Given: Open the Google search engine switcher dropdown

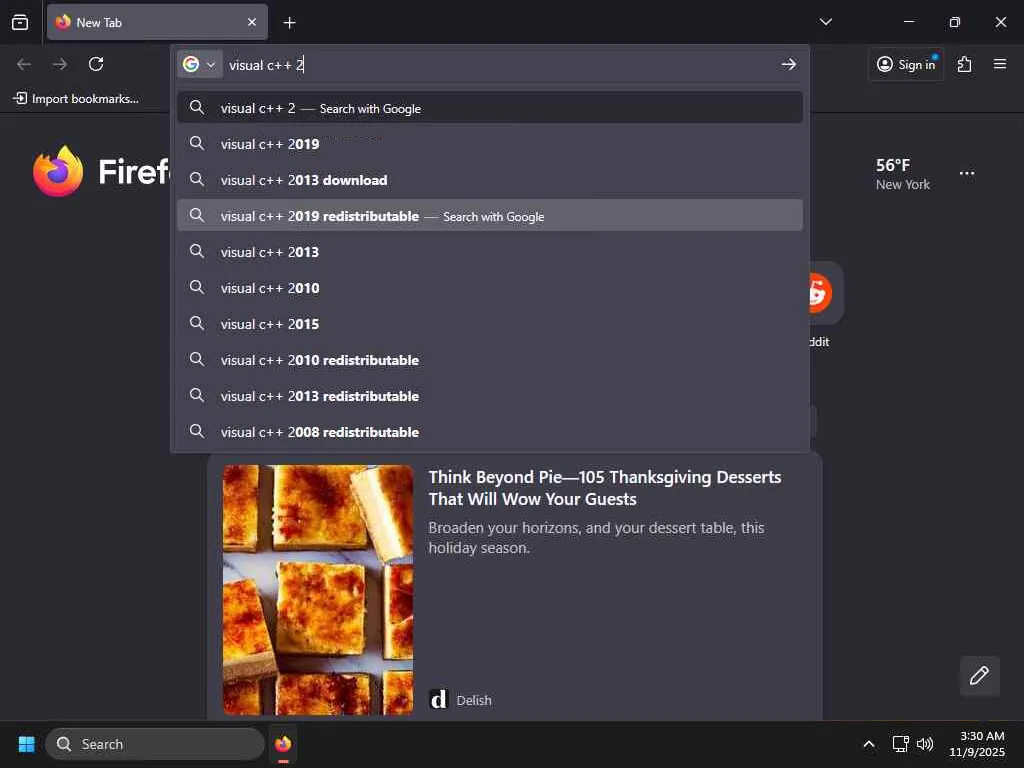Looking at the screenshot, I should coord(199,64).
